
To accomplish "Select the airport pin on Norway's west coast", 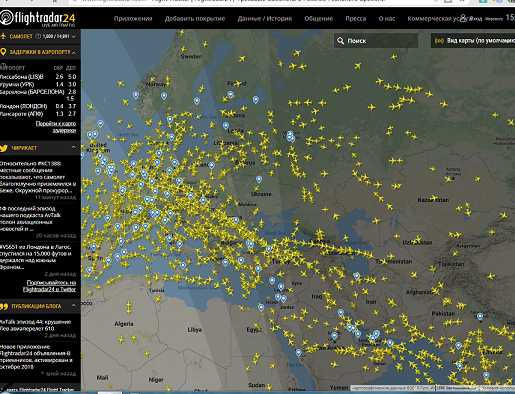I will (x=136, y=95).
